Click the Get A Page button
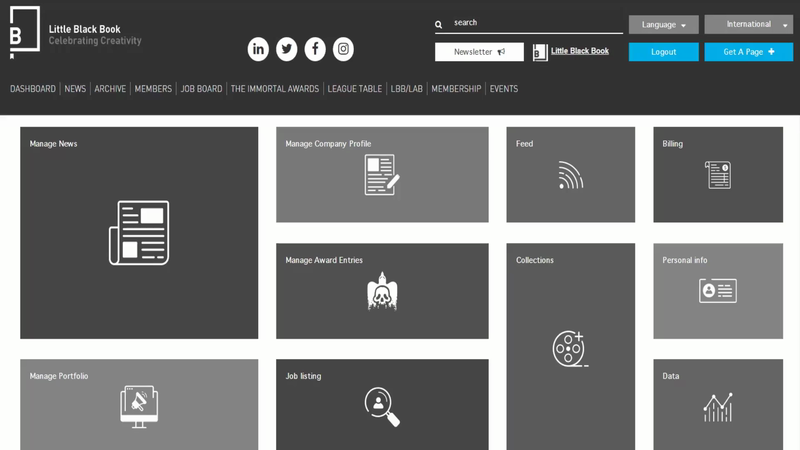This screenshot has height=450, width=800. pyautogui.click(x=748, y=52)
